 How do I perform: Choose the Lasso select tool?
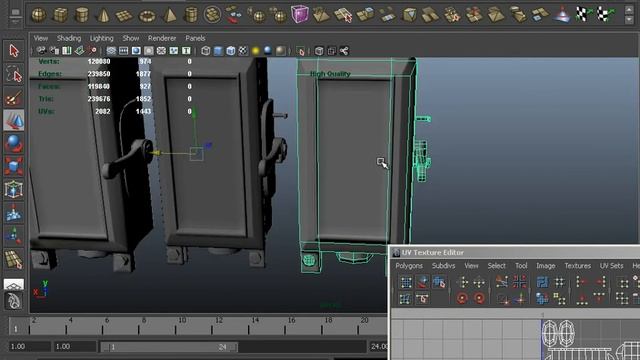tap(14, 74)
